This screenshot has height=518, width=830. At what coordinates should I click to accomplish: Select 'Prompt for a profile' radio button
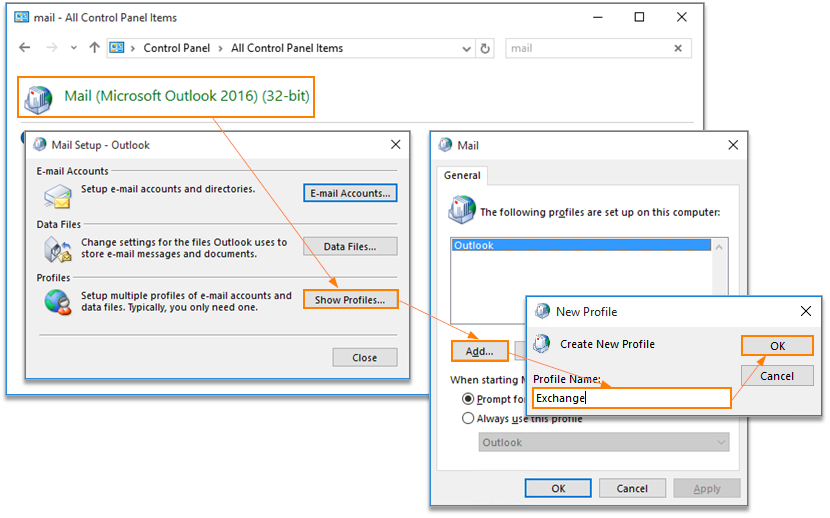[x=469, y=399]
